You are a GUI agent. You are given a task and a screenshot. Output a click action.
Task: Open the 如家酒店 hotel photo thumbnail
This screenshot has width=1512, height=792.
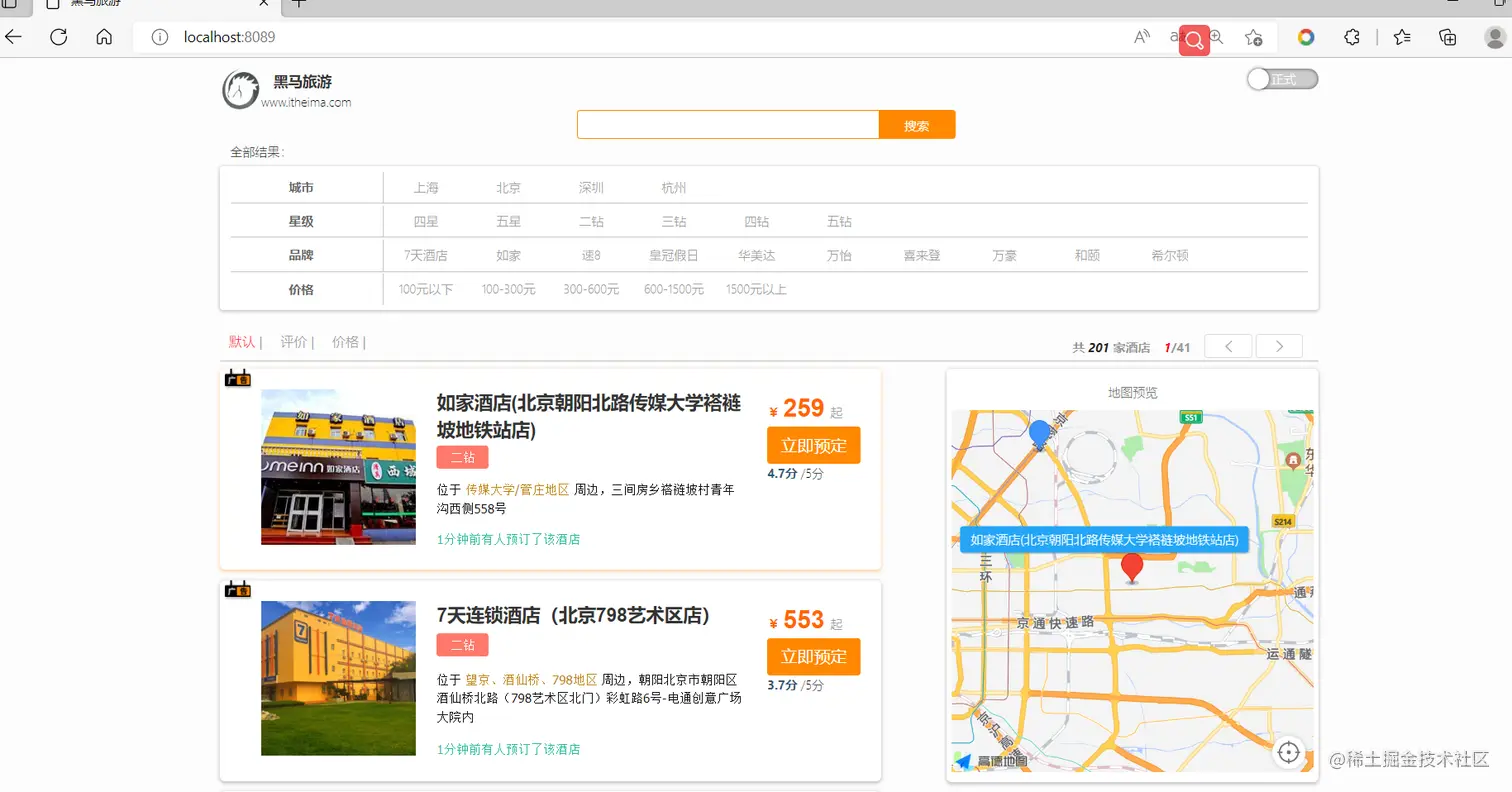[338, 467]
